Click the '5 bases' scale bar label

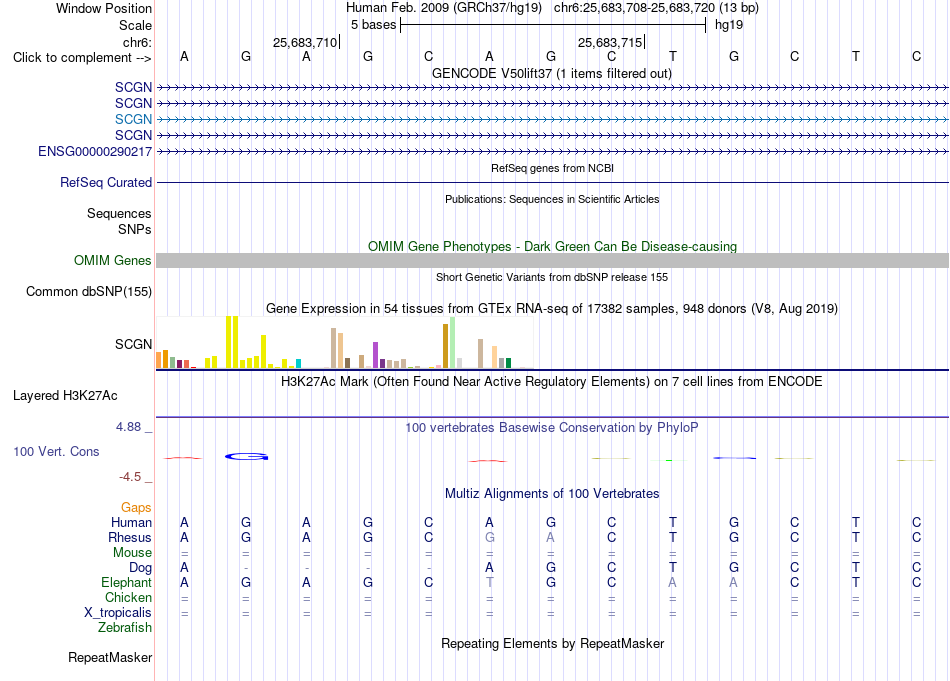pyautogui.click(x=373, y=25)
